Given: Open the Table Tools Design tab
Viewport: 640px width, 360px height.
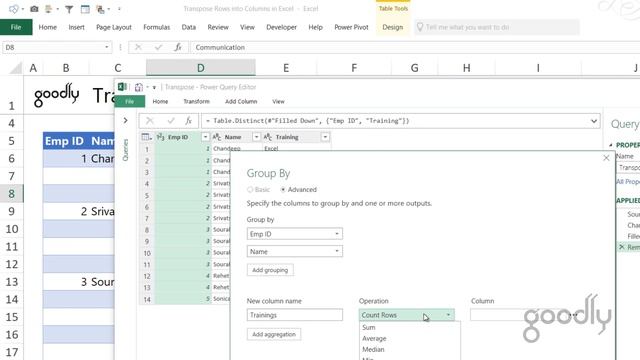Looking at the screenshot, I should tap(393, 27).
